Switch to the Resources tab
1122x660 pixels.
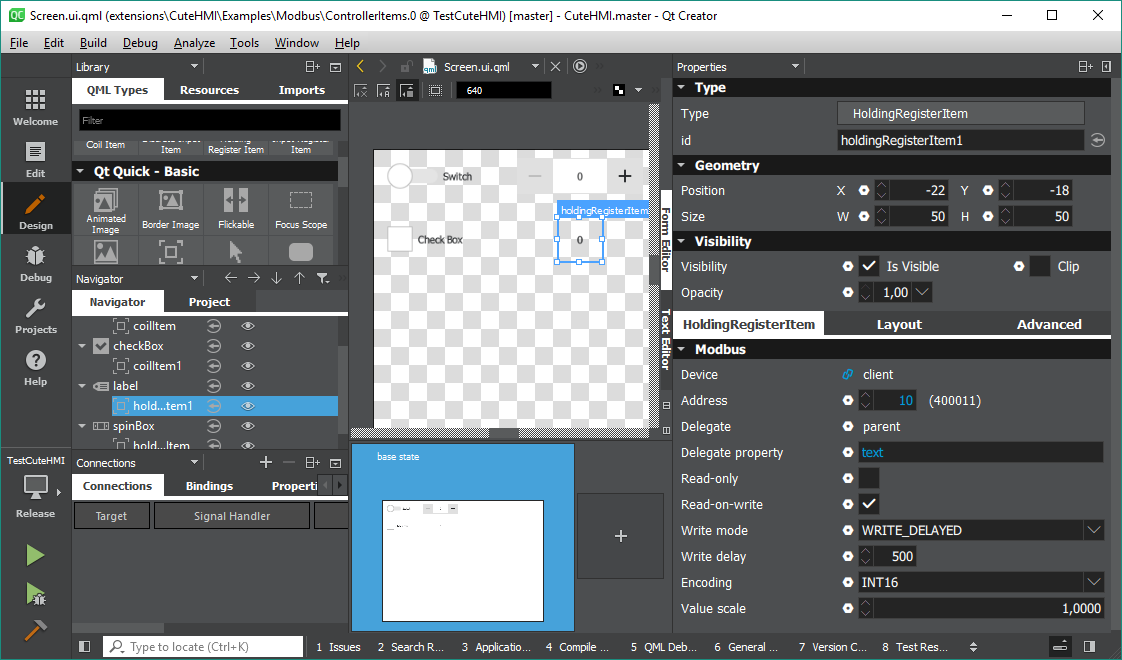coord(209,90)
